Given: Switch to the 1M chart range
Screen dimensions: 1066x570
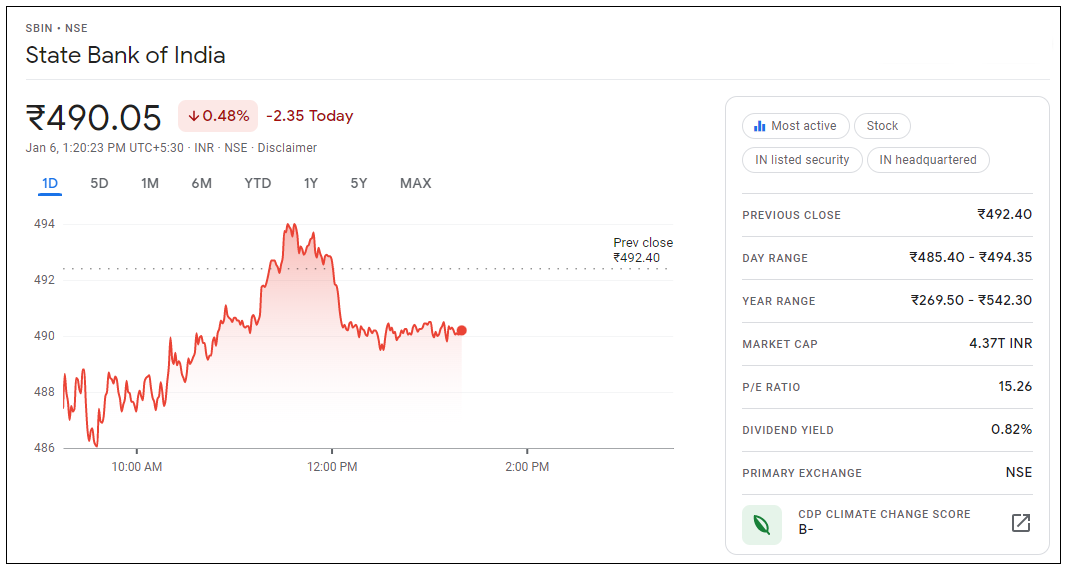Looking at the screenshot, I should 150,183.
